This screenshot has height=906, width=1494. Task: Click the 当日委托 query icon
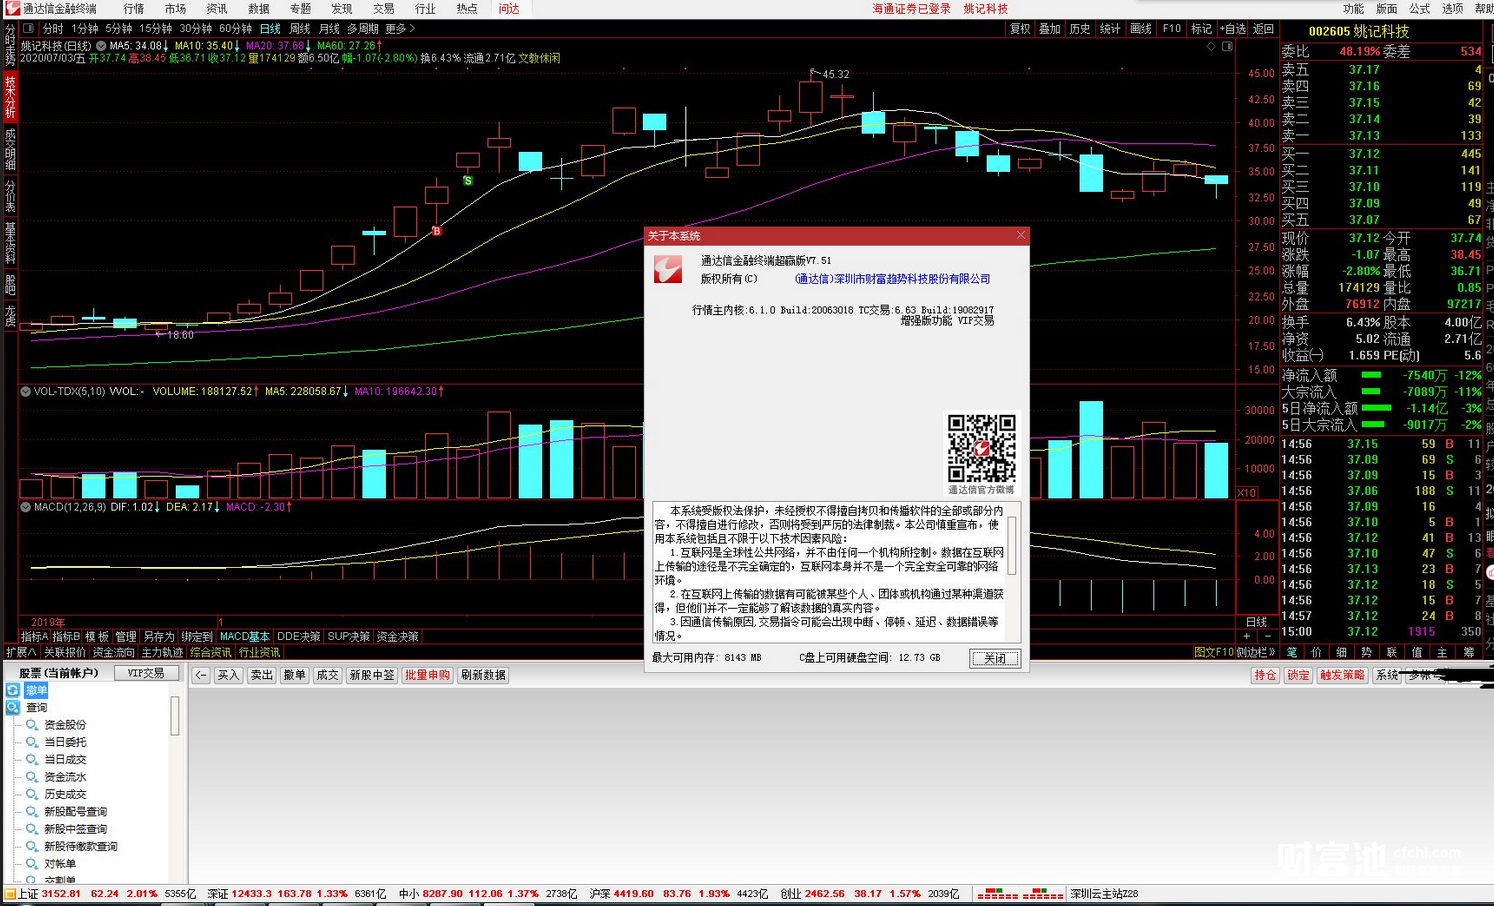click(32, 742)
